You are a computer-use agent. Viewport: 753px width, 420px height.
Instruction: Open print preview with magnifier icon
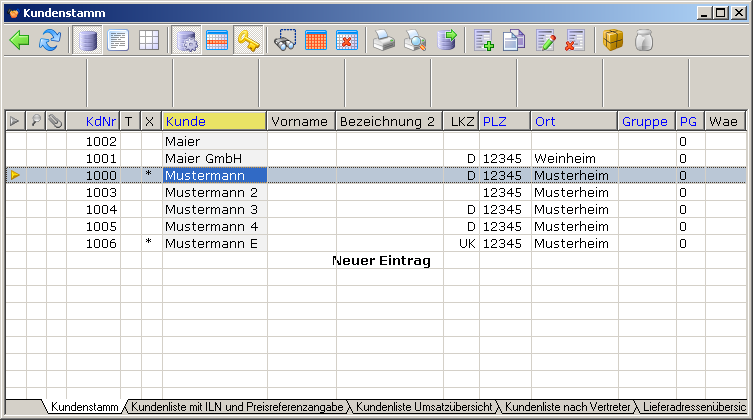(x=414, y=41)
